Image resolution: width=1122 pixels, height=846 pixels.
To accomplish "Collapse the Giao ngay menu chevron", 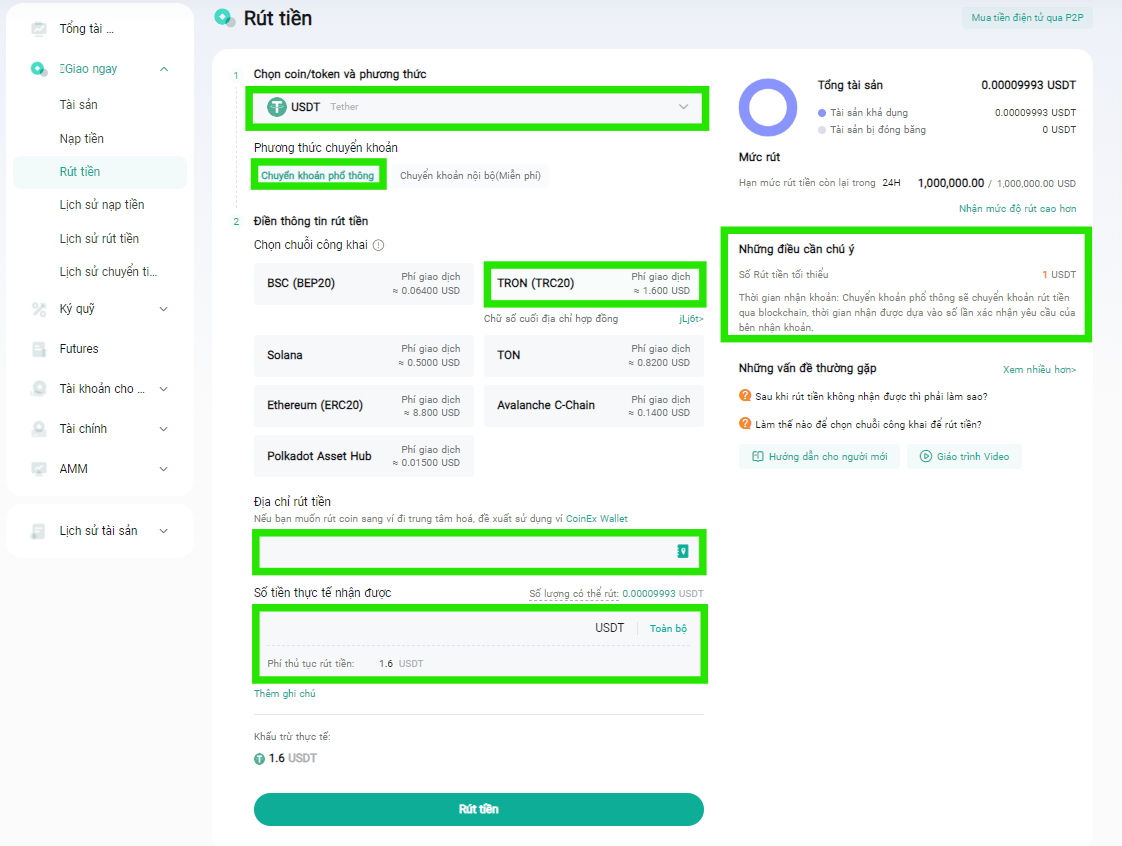I will tap(164, 69).
